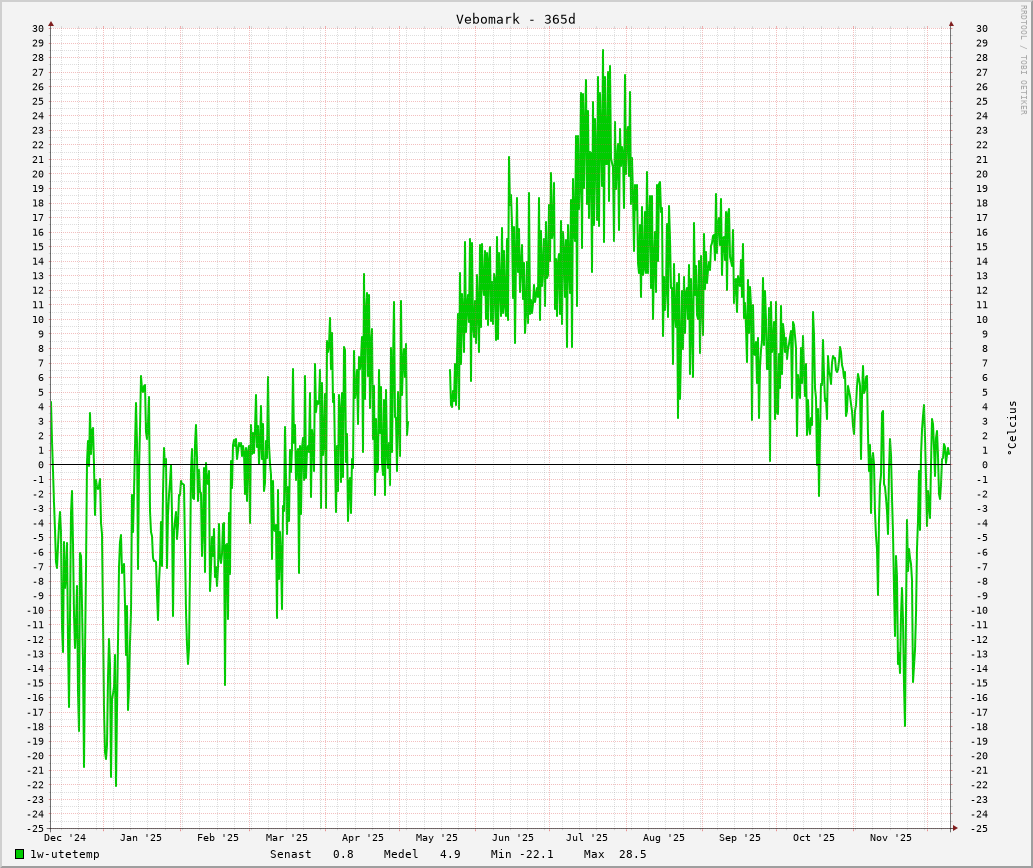Click the chart title Vebomark - 365d
Image resolution: width=1033 pixels, height=868 pixels.
pos(515,19)
